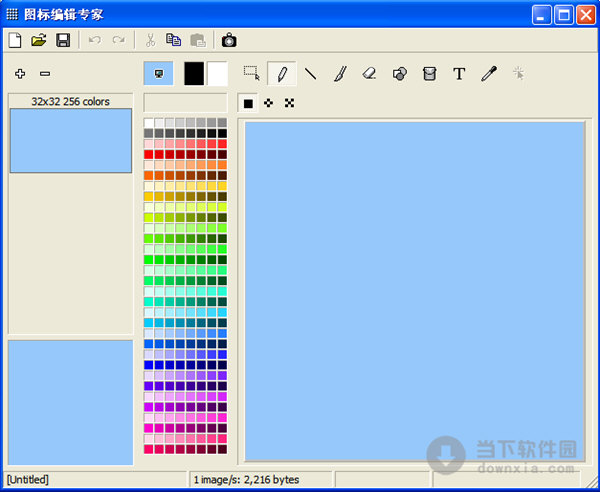Screen dimensions: 600x492
Task: Close the icon editor window
Action: [586, 15]
